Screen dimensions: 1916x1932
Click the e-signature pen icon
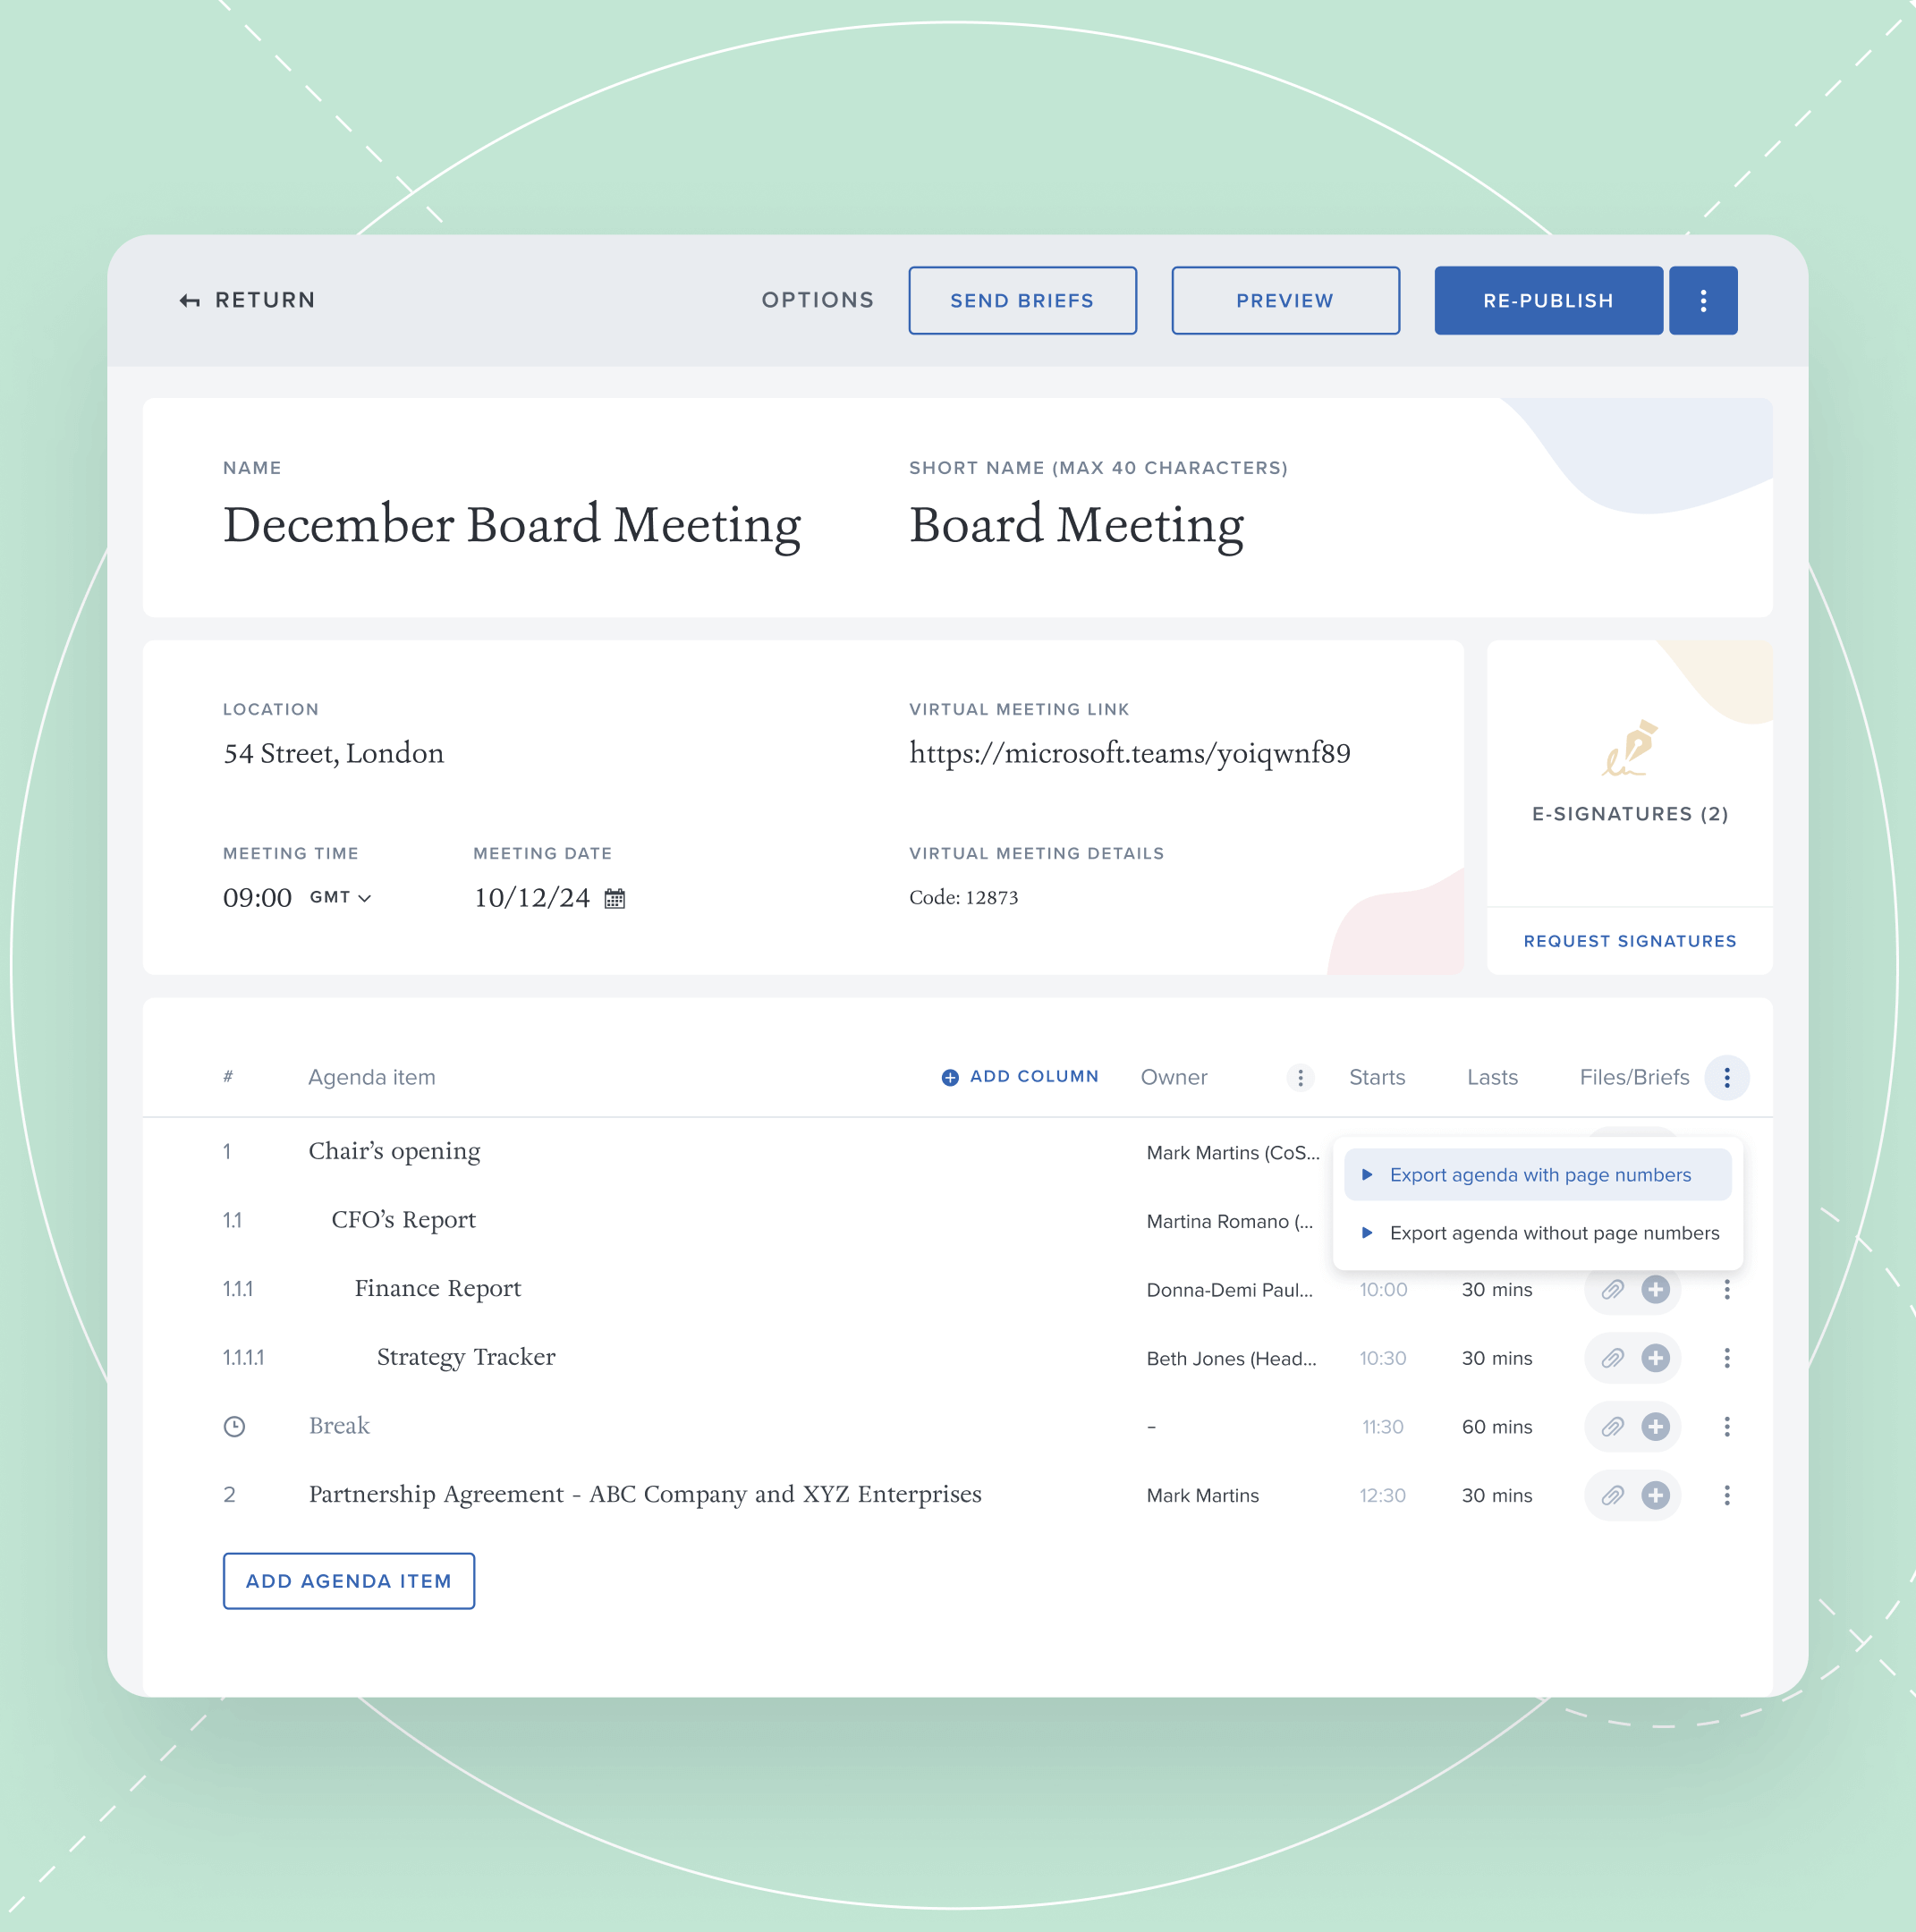1630,748
